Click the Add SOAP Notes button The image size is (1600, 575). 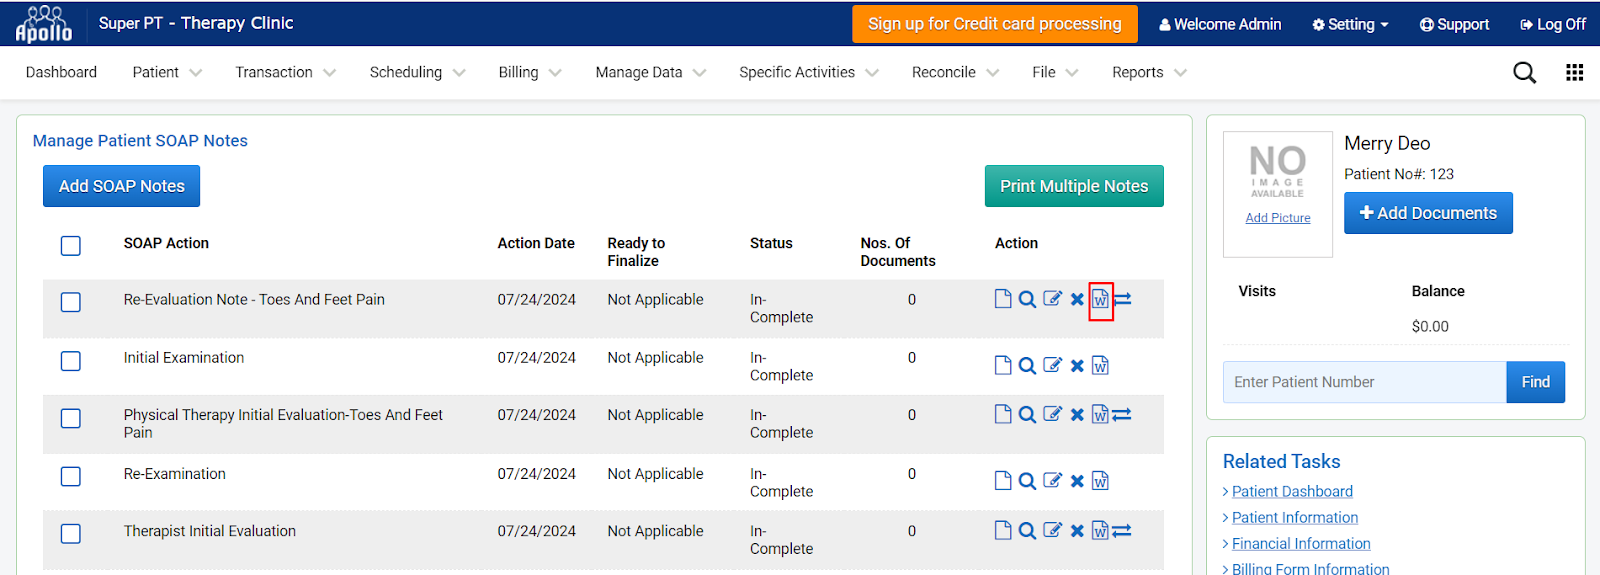(x=121, y=186)
